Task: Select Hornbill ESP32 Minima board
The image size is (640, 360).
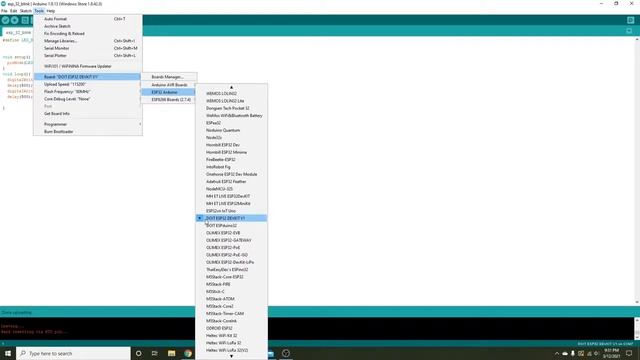Action: click(x=231, y=152)
